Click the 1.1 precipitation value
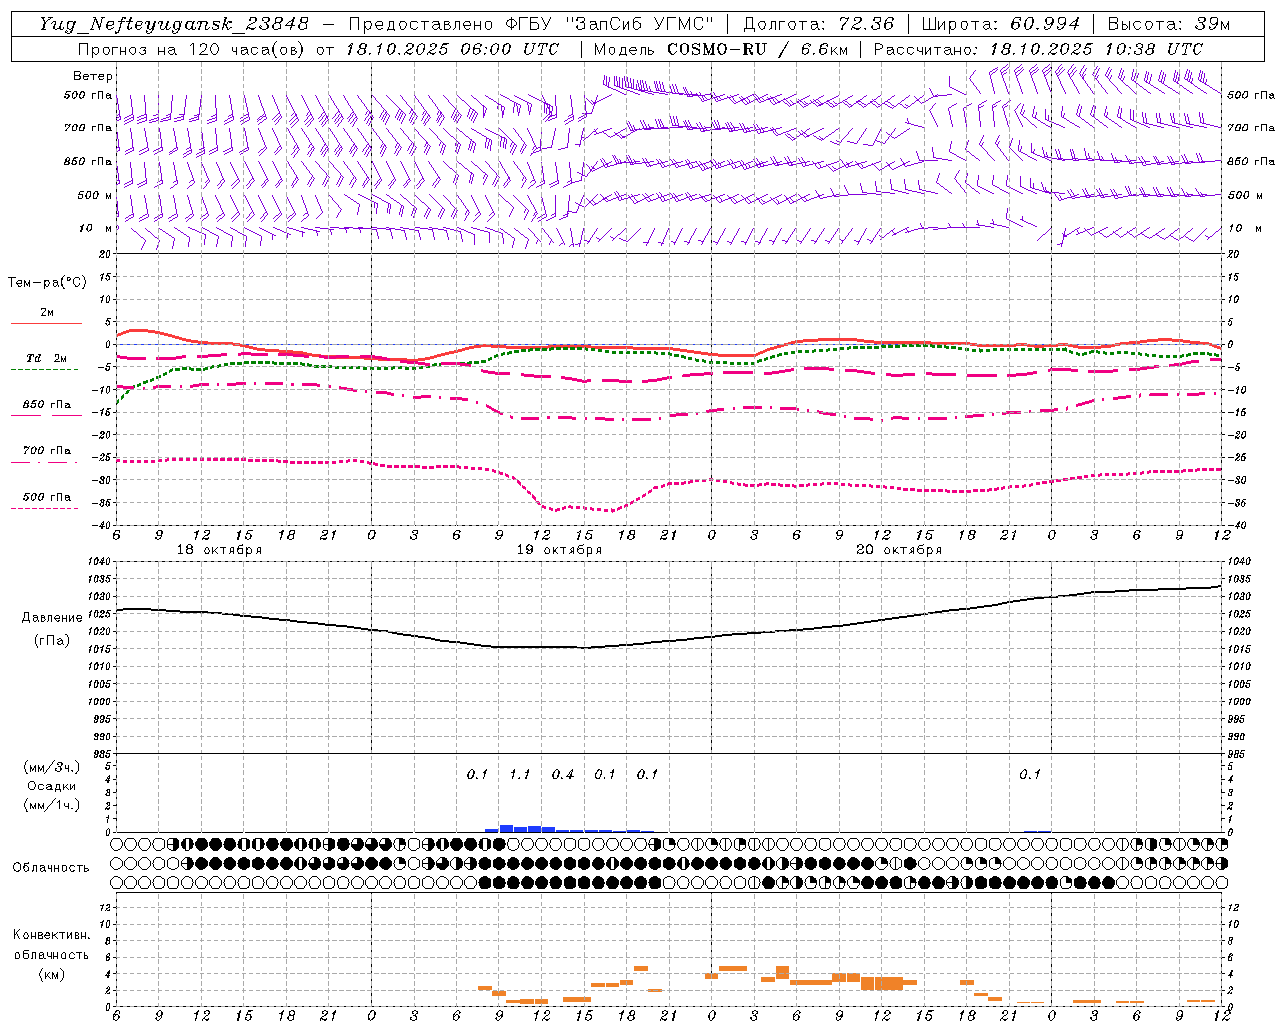 pos(520,774)
